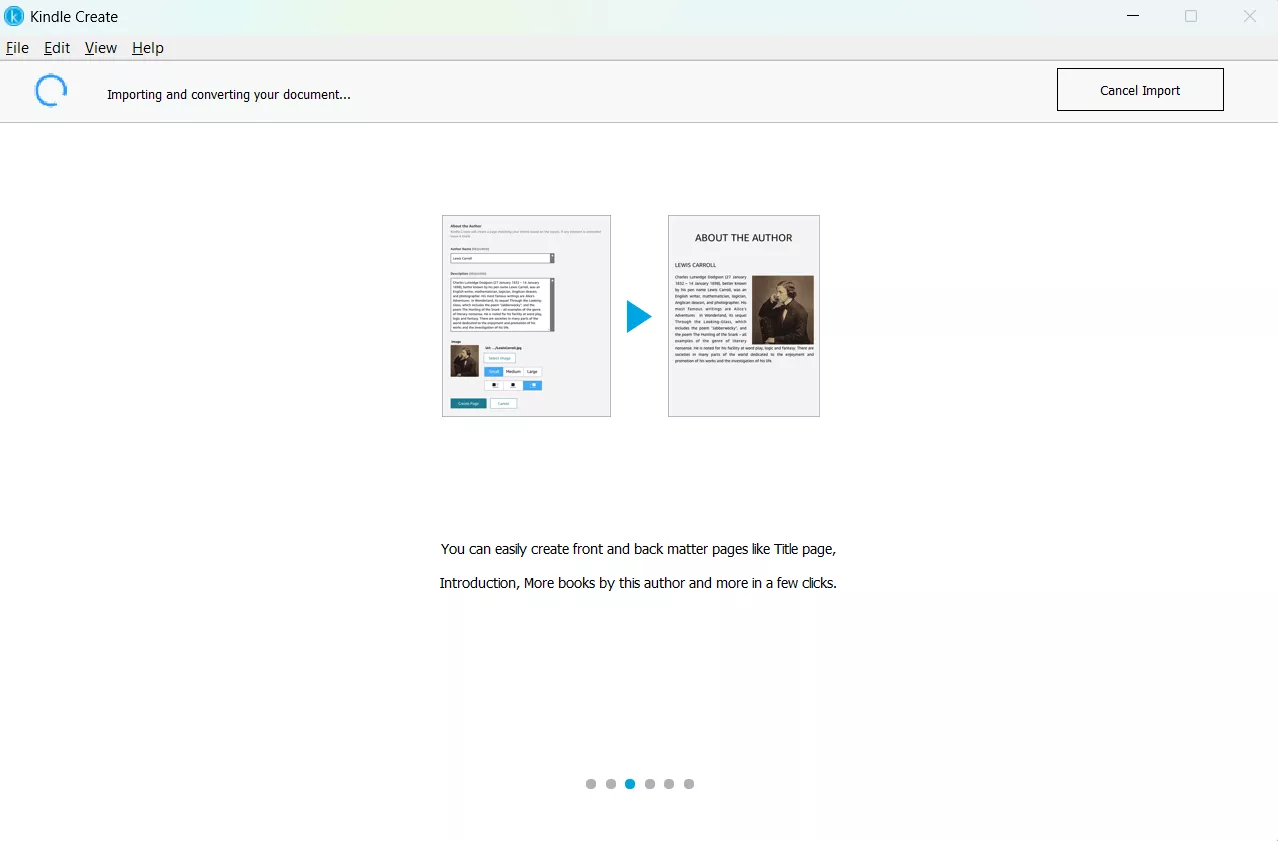Click the teal Create Page button in the preview

(468, 403)
